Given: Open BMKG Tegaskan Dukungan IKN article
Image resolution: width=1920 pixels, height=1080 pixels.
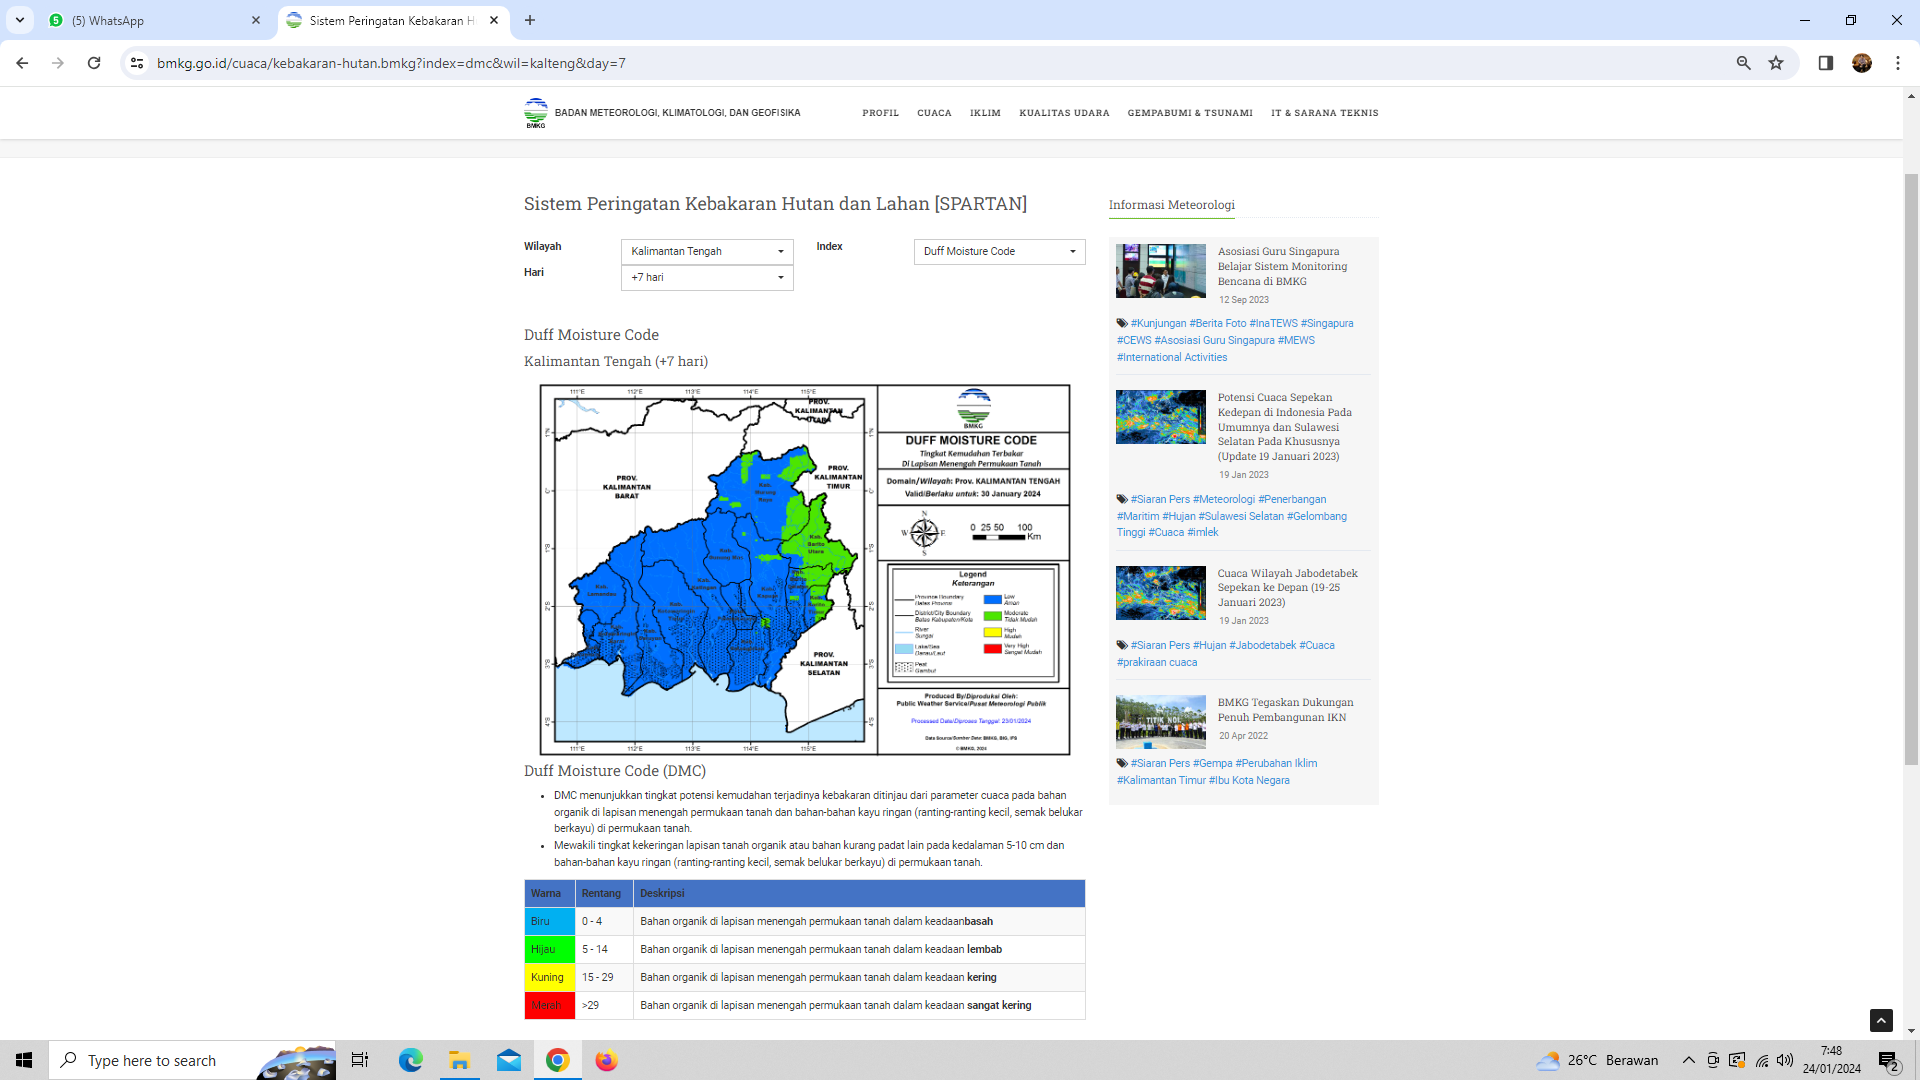Looking at the screenshot, I should pos(1285,709).
